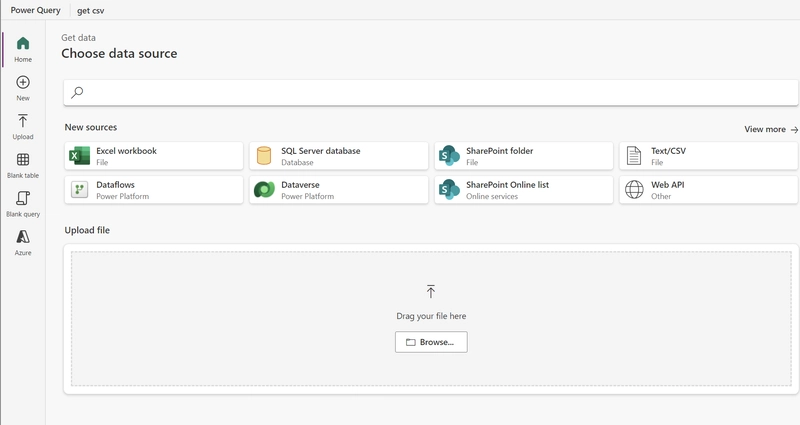The height and width of the screenshot is (425, 800).
Task: Open the Home sidebar section
Action: point(23,49)
